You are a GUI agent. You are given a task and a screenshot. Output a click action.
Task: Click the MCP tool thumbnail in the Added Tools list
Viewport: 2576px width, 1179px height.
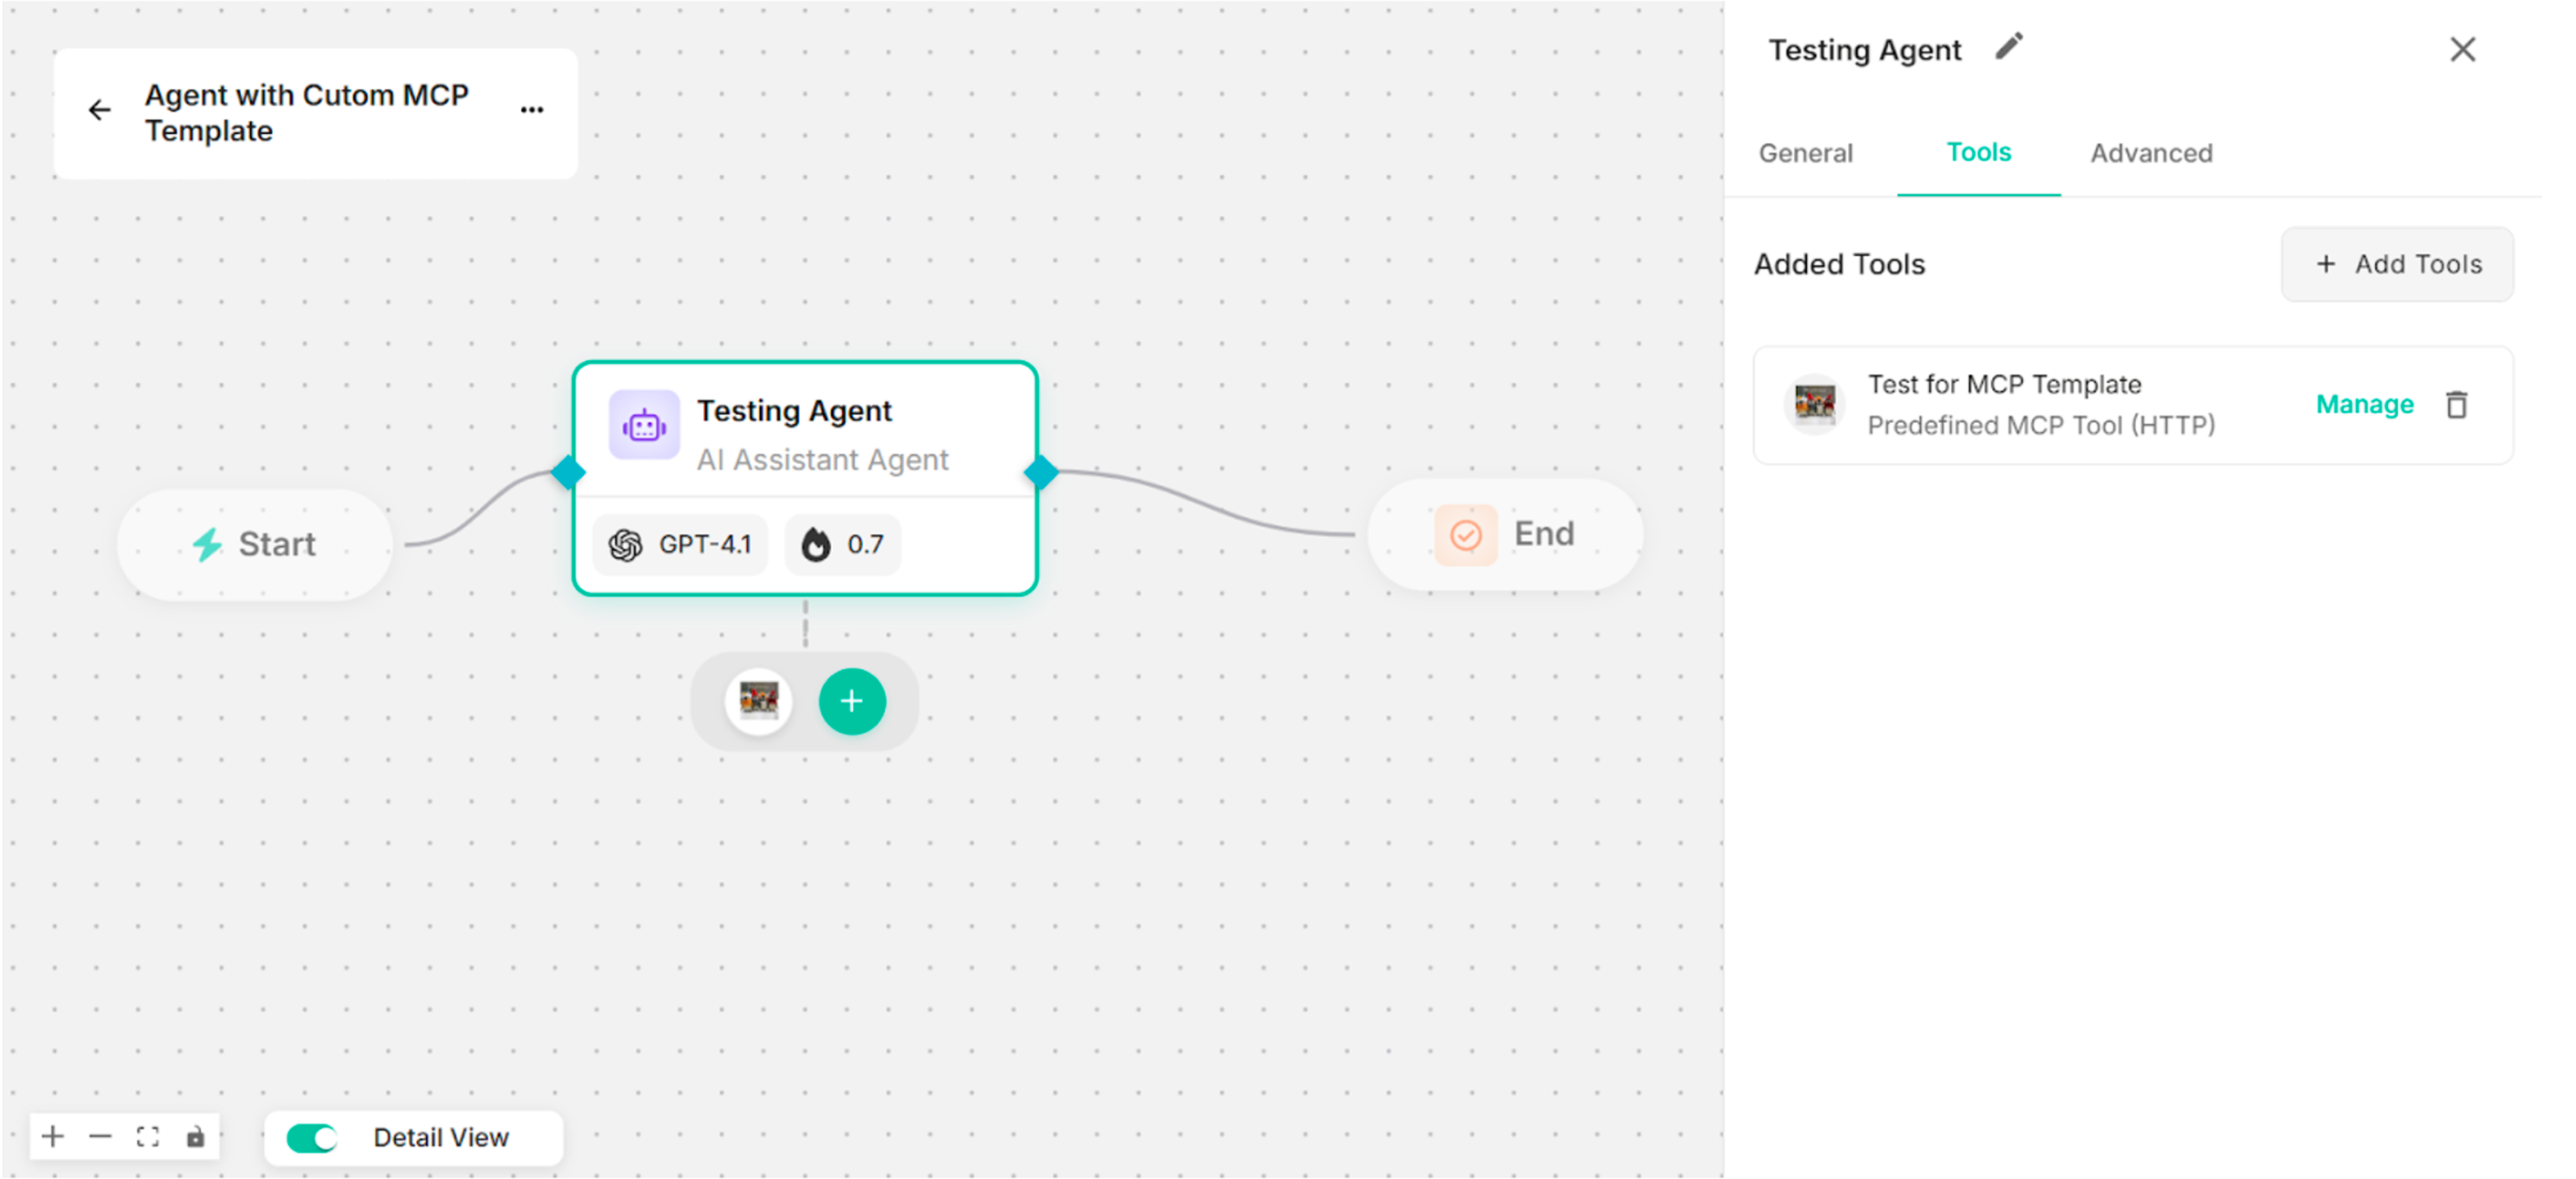pyautogui.click(x=1814, y=404)
